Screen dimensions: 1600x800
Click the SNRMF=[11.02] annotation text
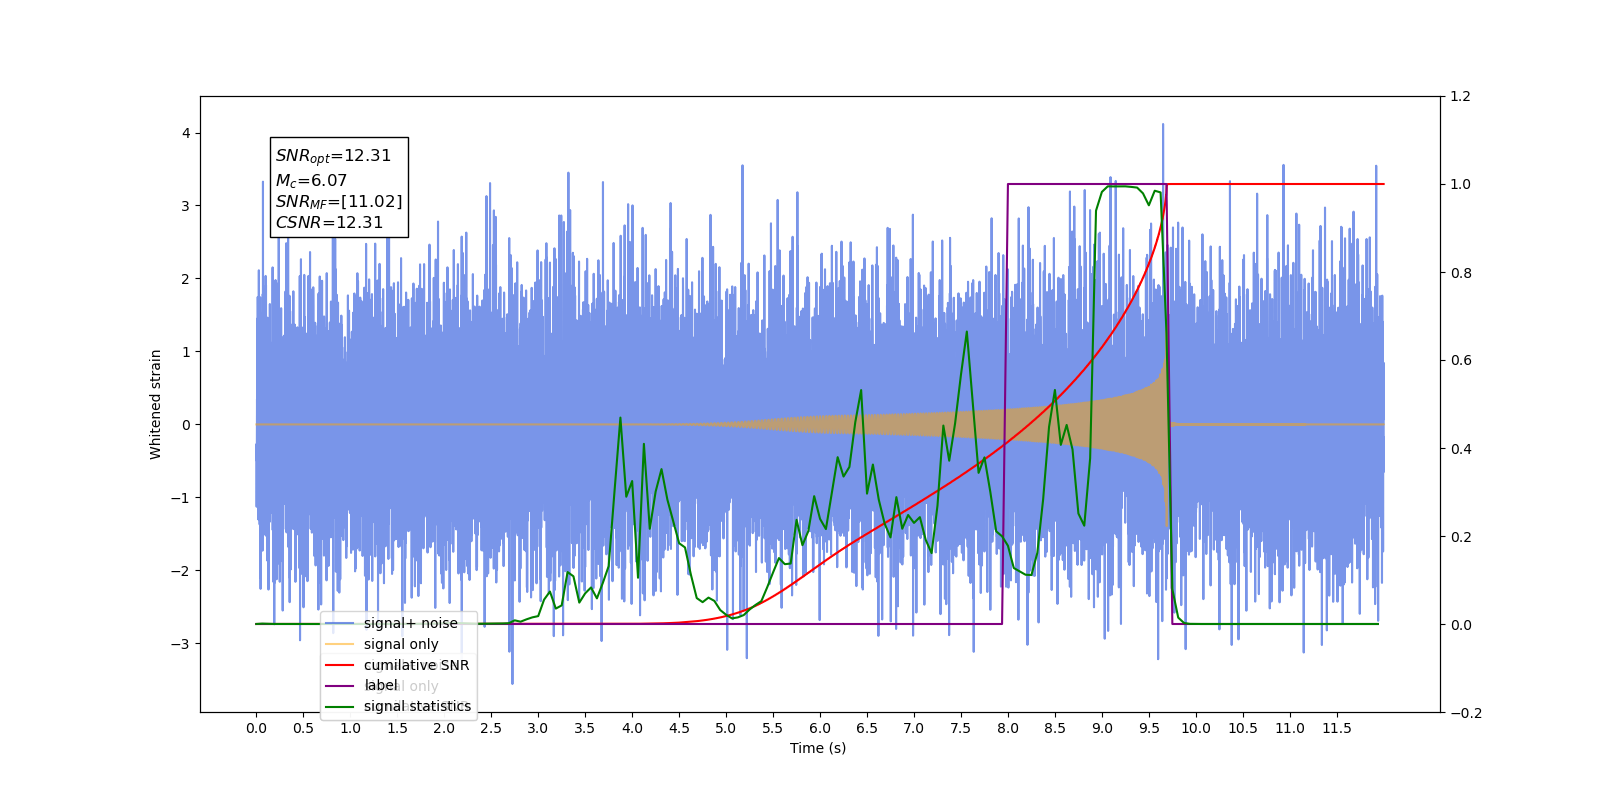coord(339,202)
